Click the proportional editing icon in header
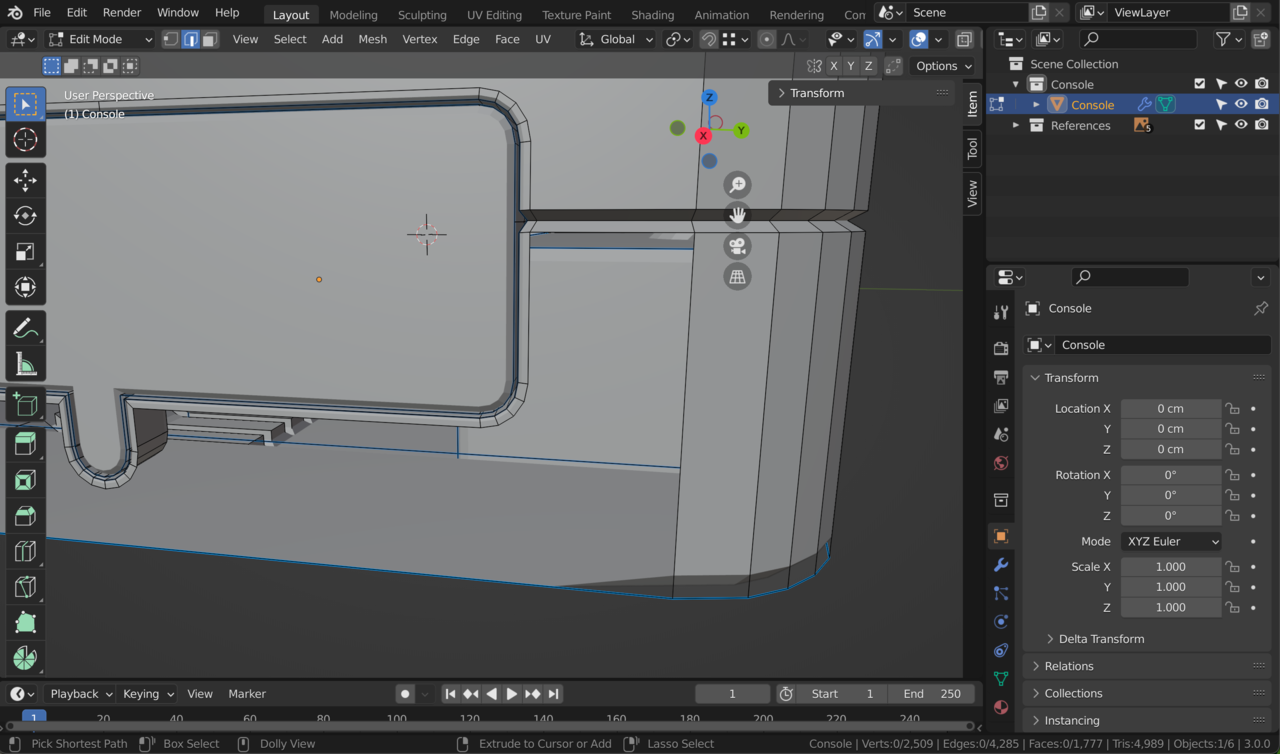The width and height of the screenshot is (1280, 754). tap(765, 39)
